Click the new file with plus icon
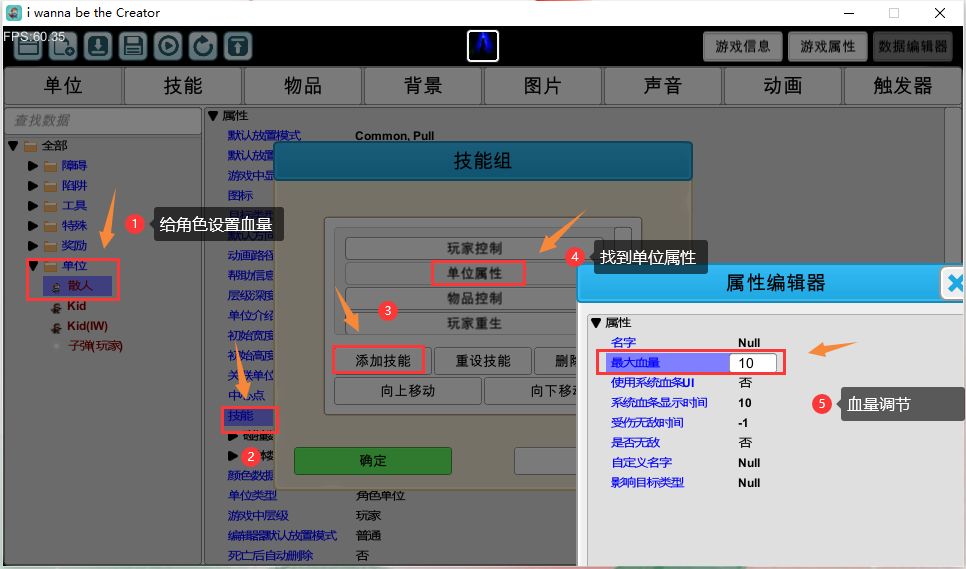 pos(63,46)
